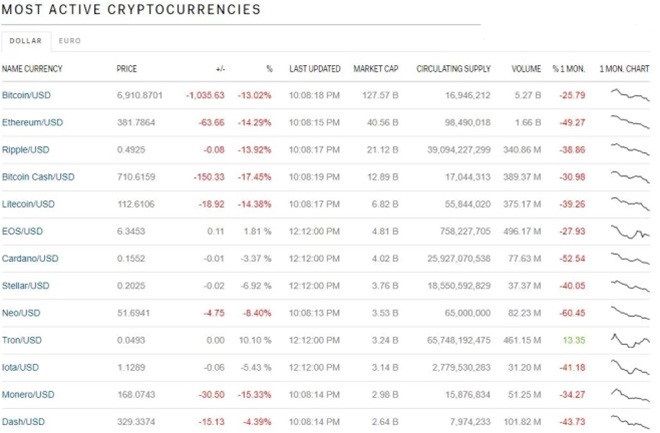Open the Litecoin/USD link
The image size is (660, 433).
tap(28, 204)
